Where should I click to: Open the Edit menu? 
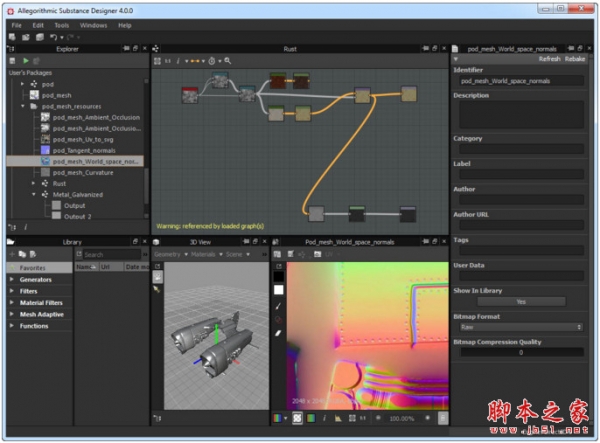(38, 25)
